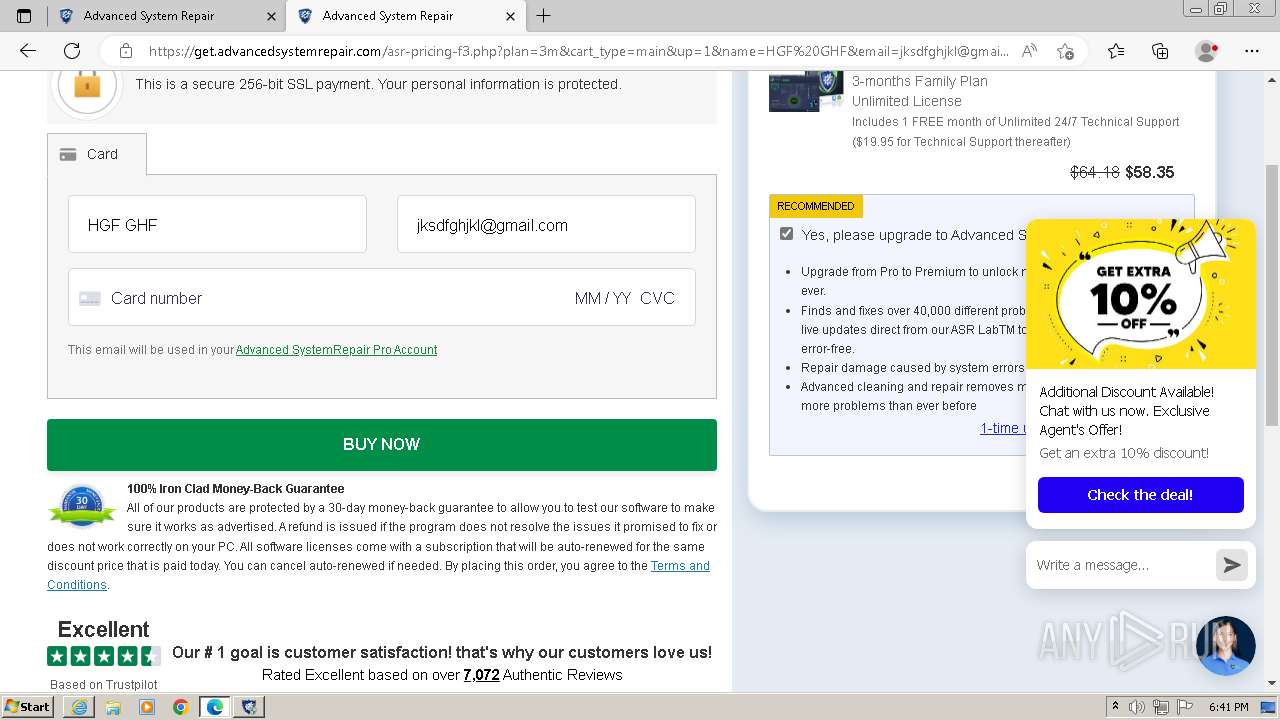Click the $58.35 price
The image size is (1280, 720).
[x=1150, y=172]
